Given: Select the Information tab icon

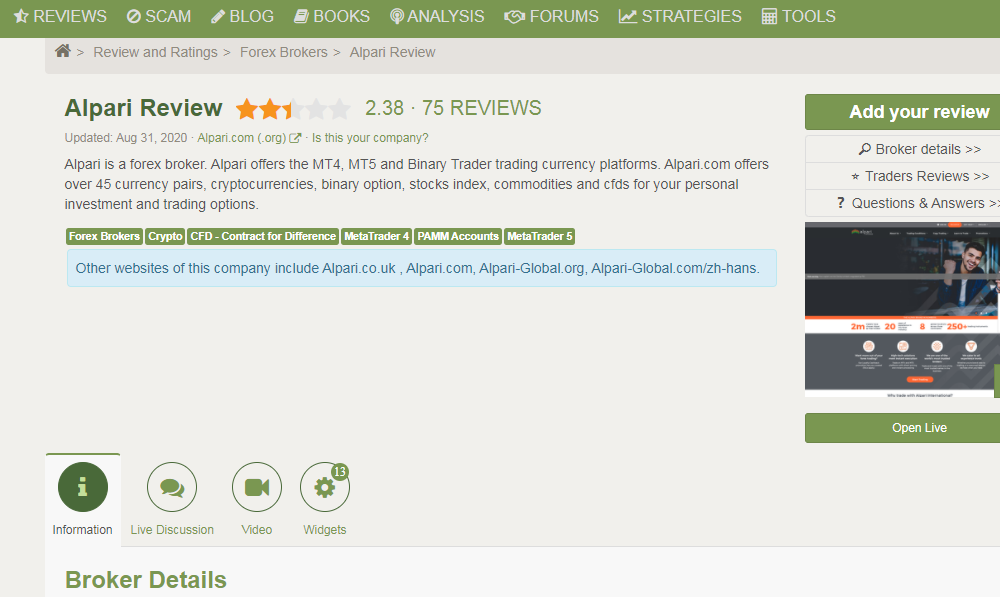Looking at the screenshot, I should (83, 487).
